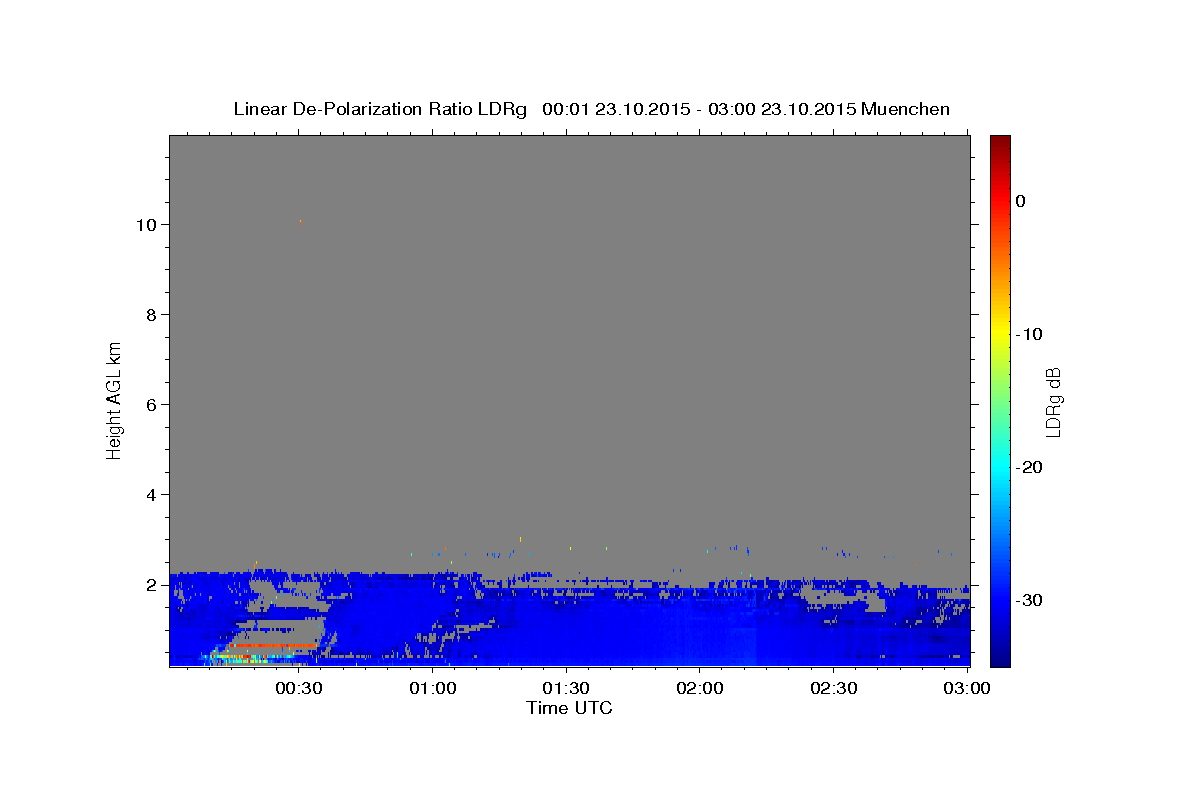This screenshot has width=1200, height=800.
Task: Click the red-orange horizontal streak near 00:30
Action: pyautogui.click(x=272, y=646)
